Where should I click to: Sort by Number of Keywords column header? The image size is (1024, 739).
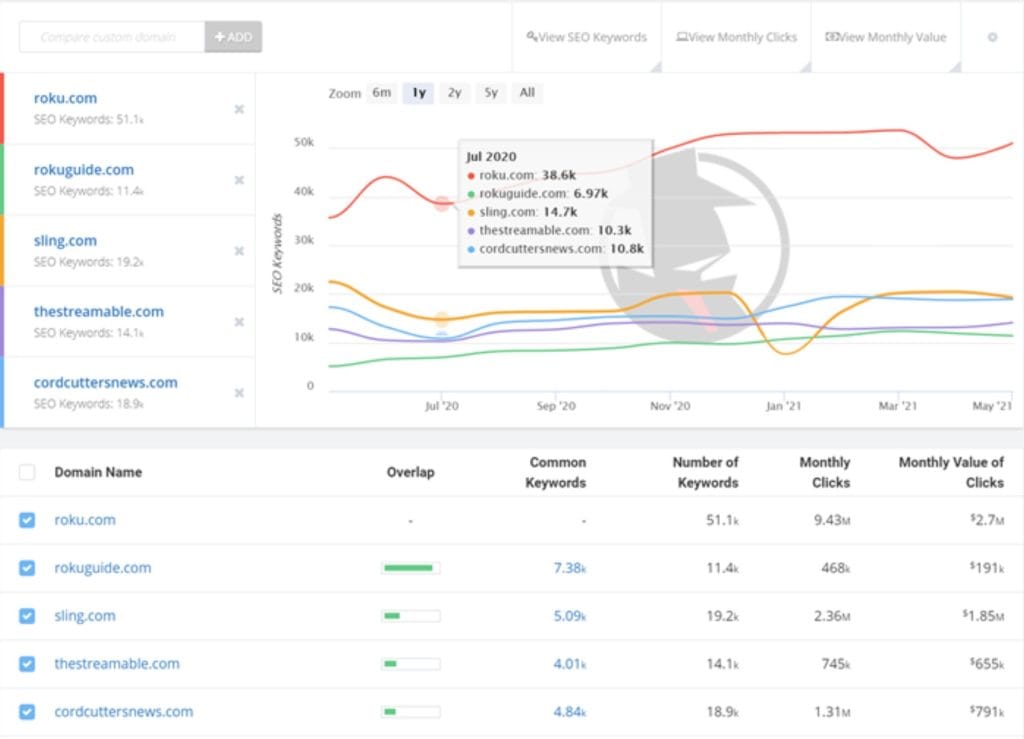click(705, 472)
